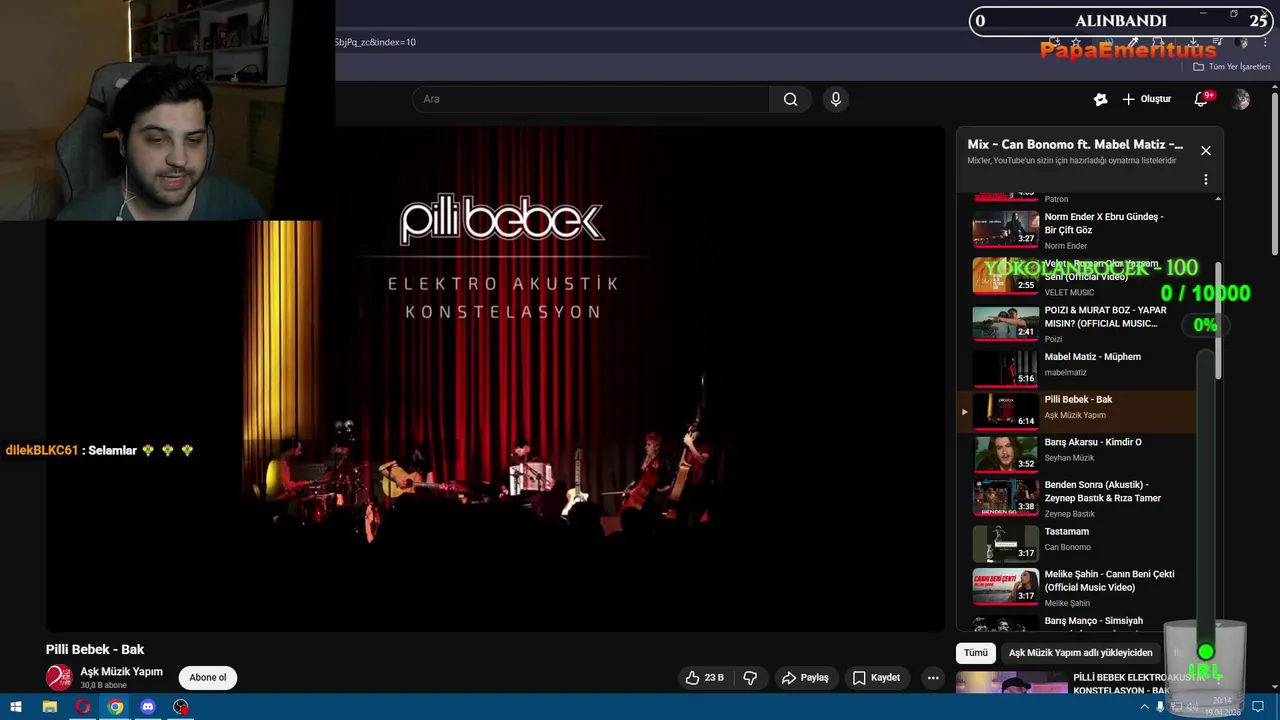1280x720 pixels.
Task: Open OBS Studio from taskbar
Action: tap(181, 707)
